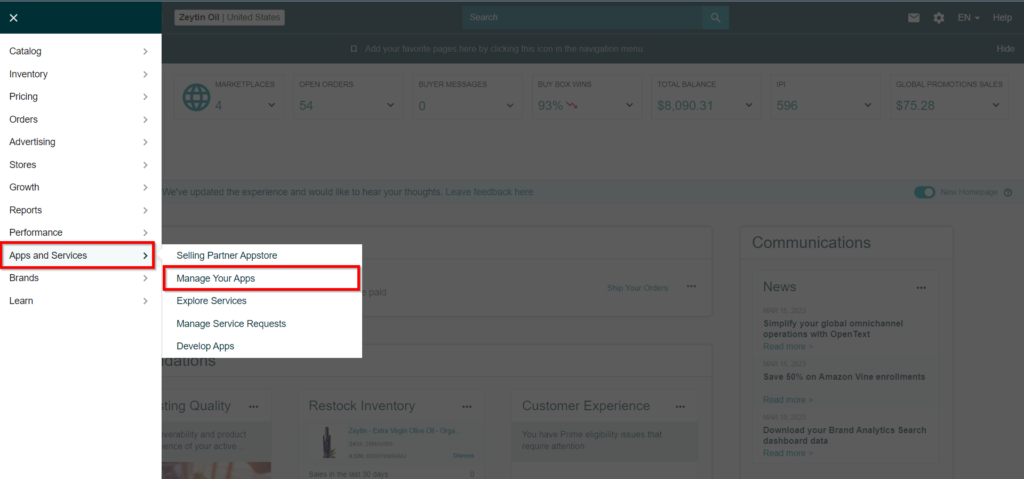
Task: Expand the Catalog menu chevron
Action: pos(145,51)
